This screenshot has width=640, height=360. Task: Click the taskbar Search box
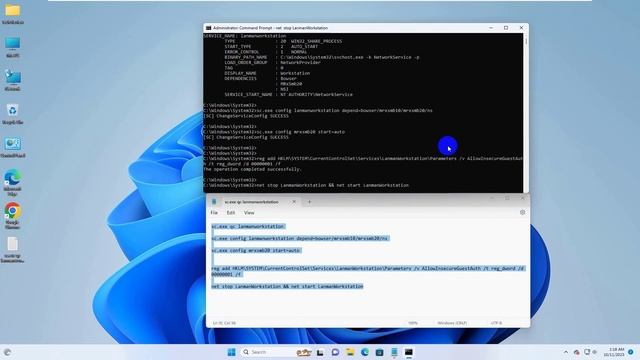point(278,352)
